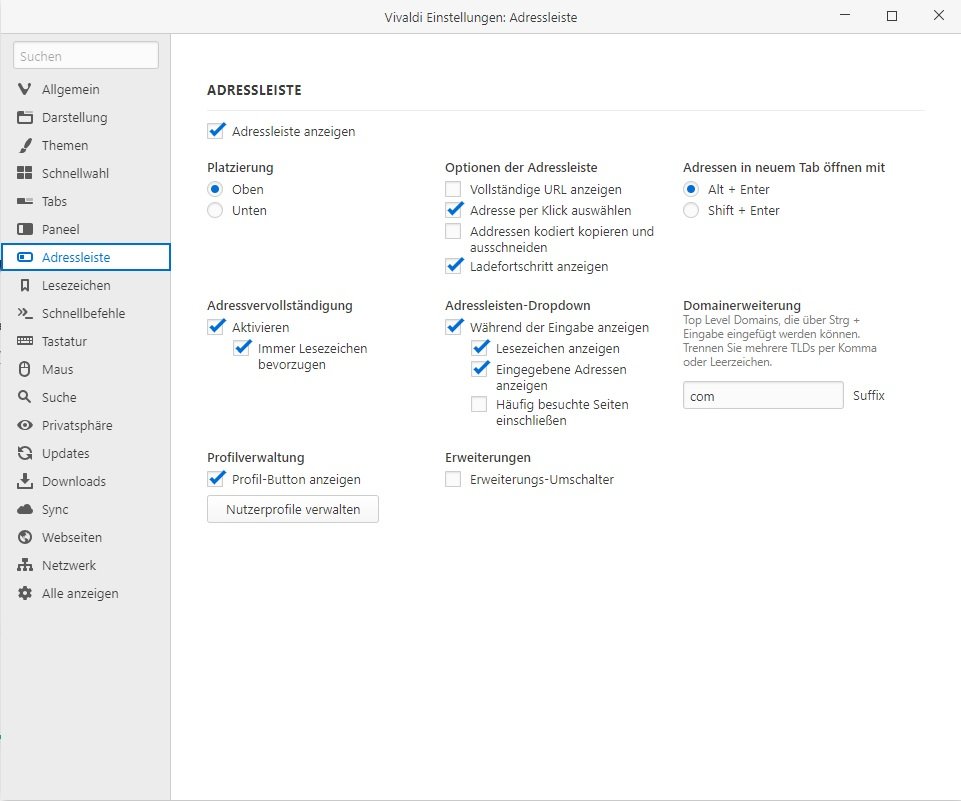
Task: Click the Suchen settings search field
Action: click(86, 56)
